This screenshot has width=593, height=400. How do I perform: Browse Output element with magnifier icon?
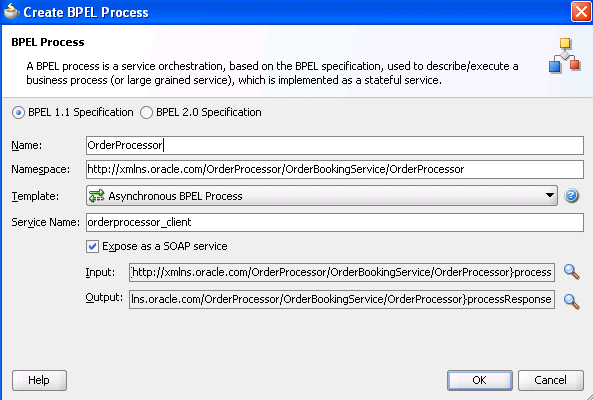[571, 301]
